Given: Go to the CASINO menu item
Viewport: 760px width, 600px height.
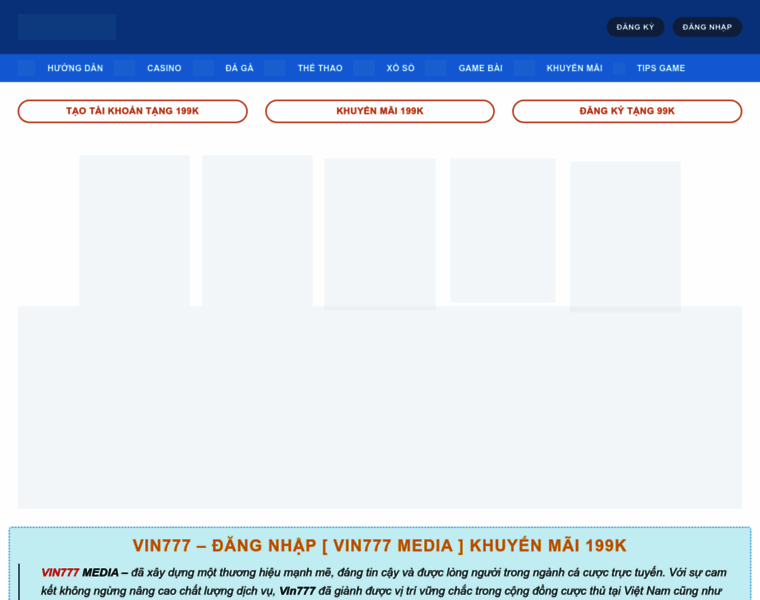Looking at the screenshot, I should tap(164, 68).
